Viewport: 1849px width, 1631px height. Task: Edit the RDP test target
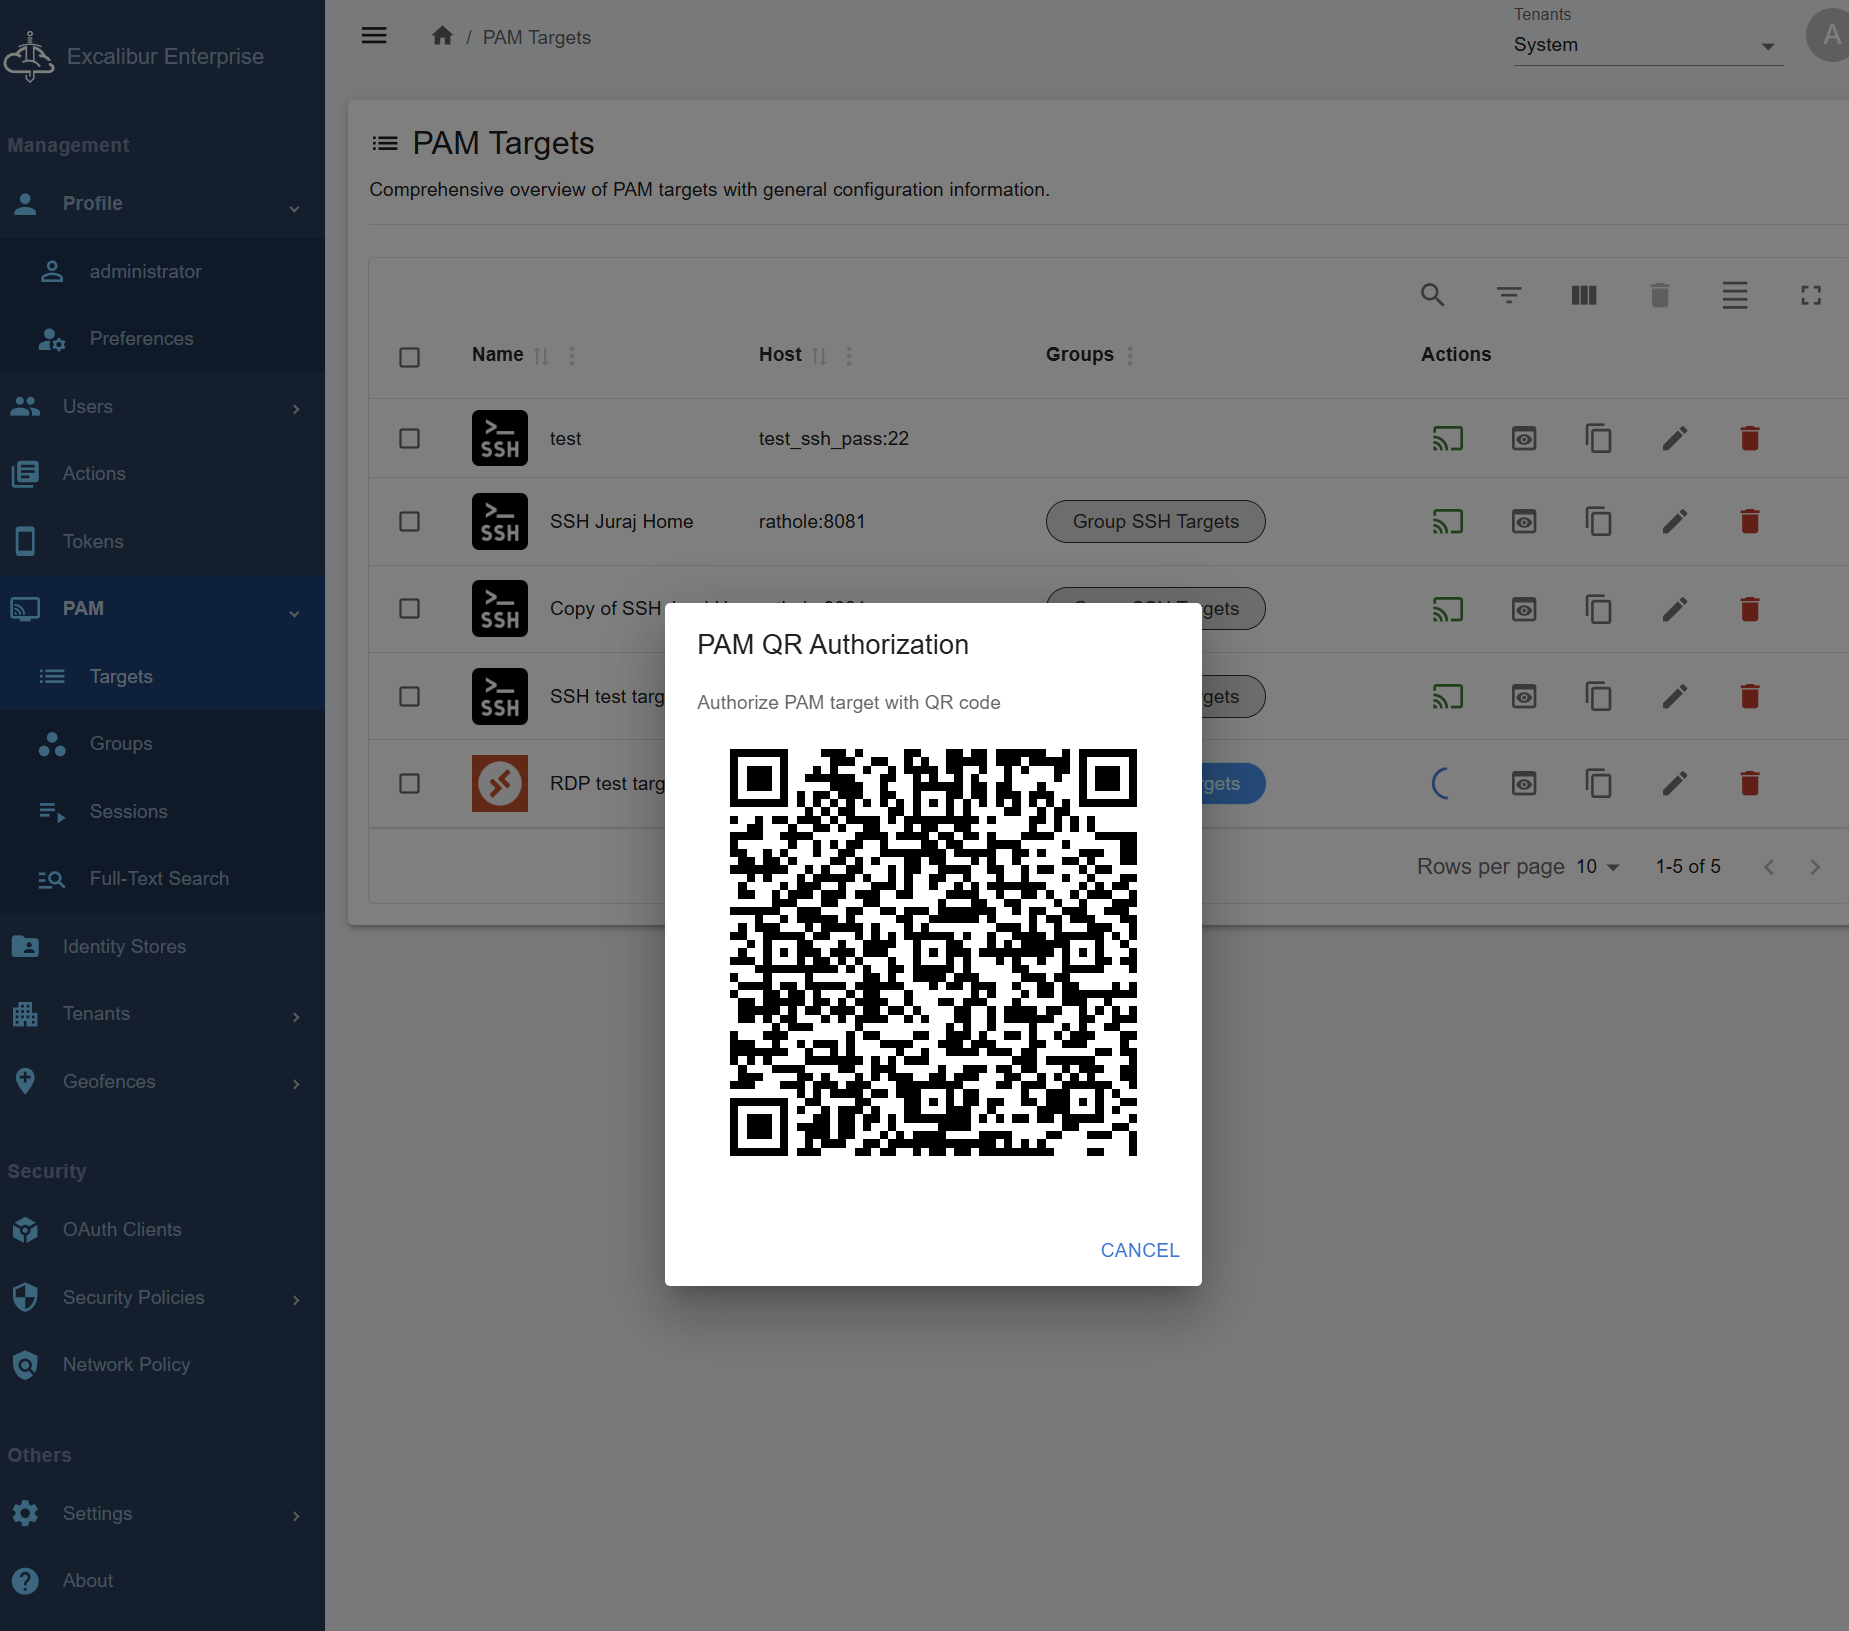(1675, 783)
